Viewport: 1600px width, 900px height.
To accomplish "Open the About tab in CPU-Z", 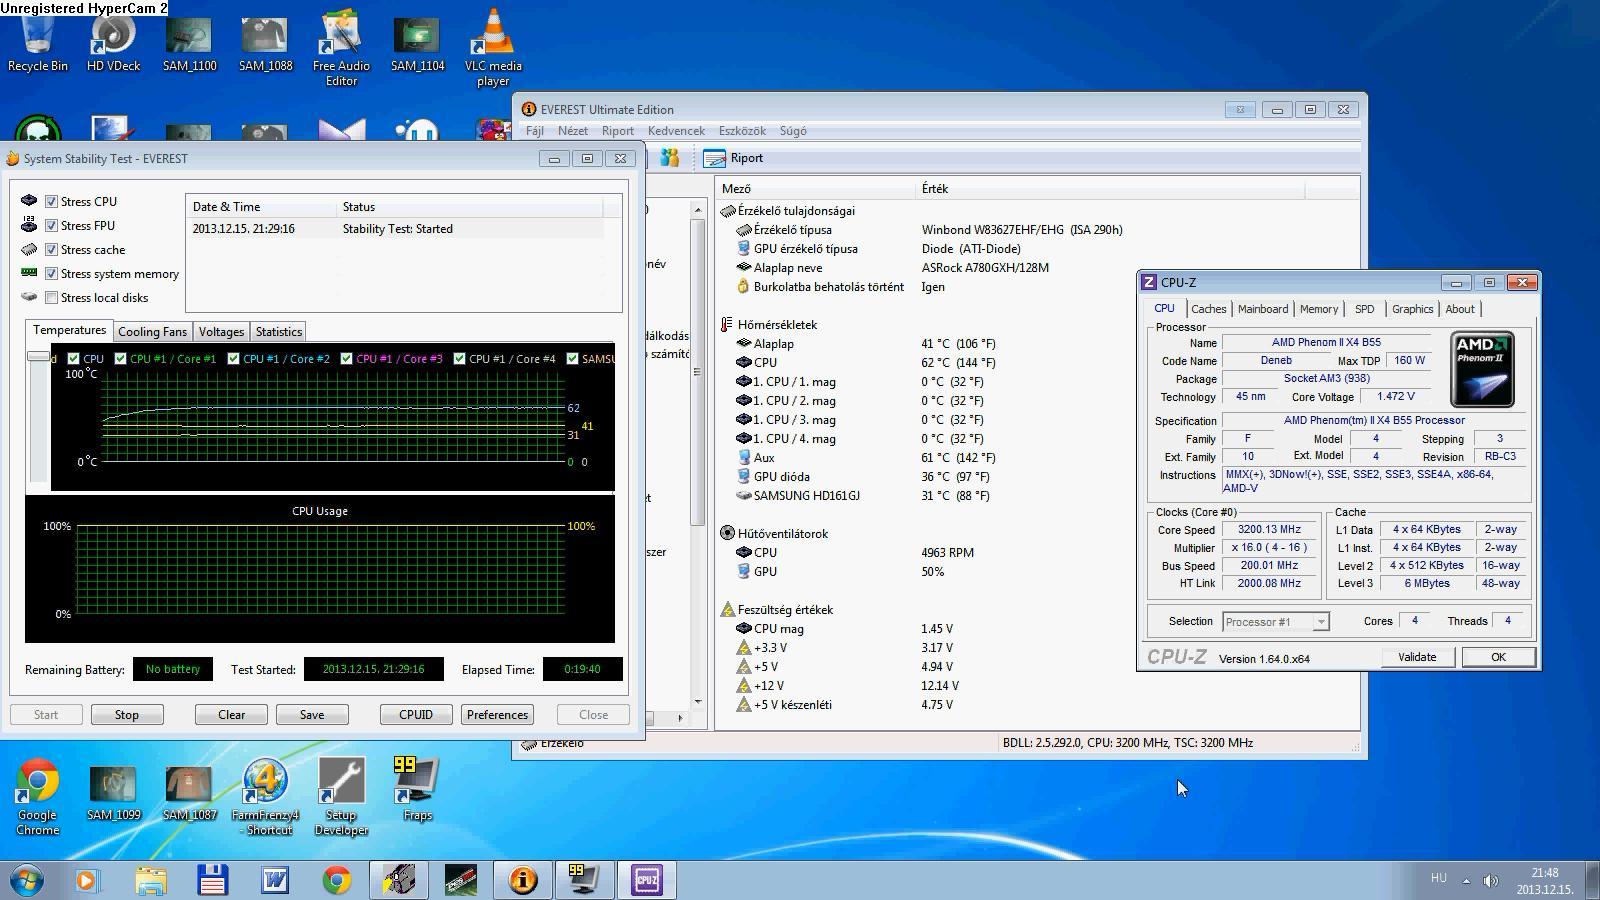I will coord(1459,309).
